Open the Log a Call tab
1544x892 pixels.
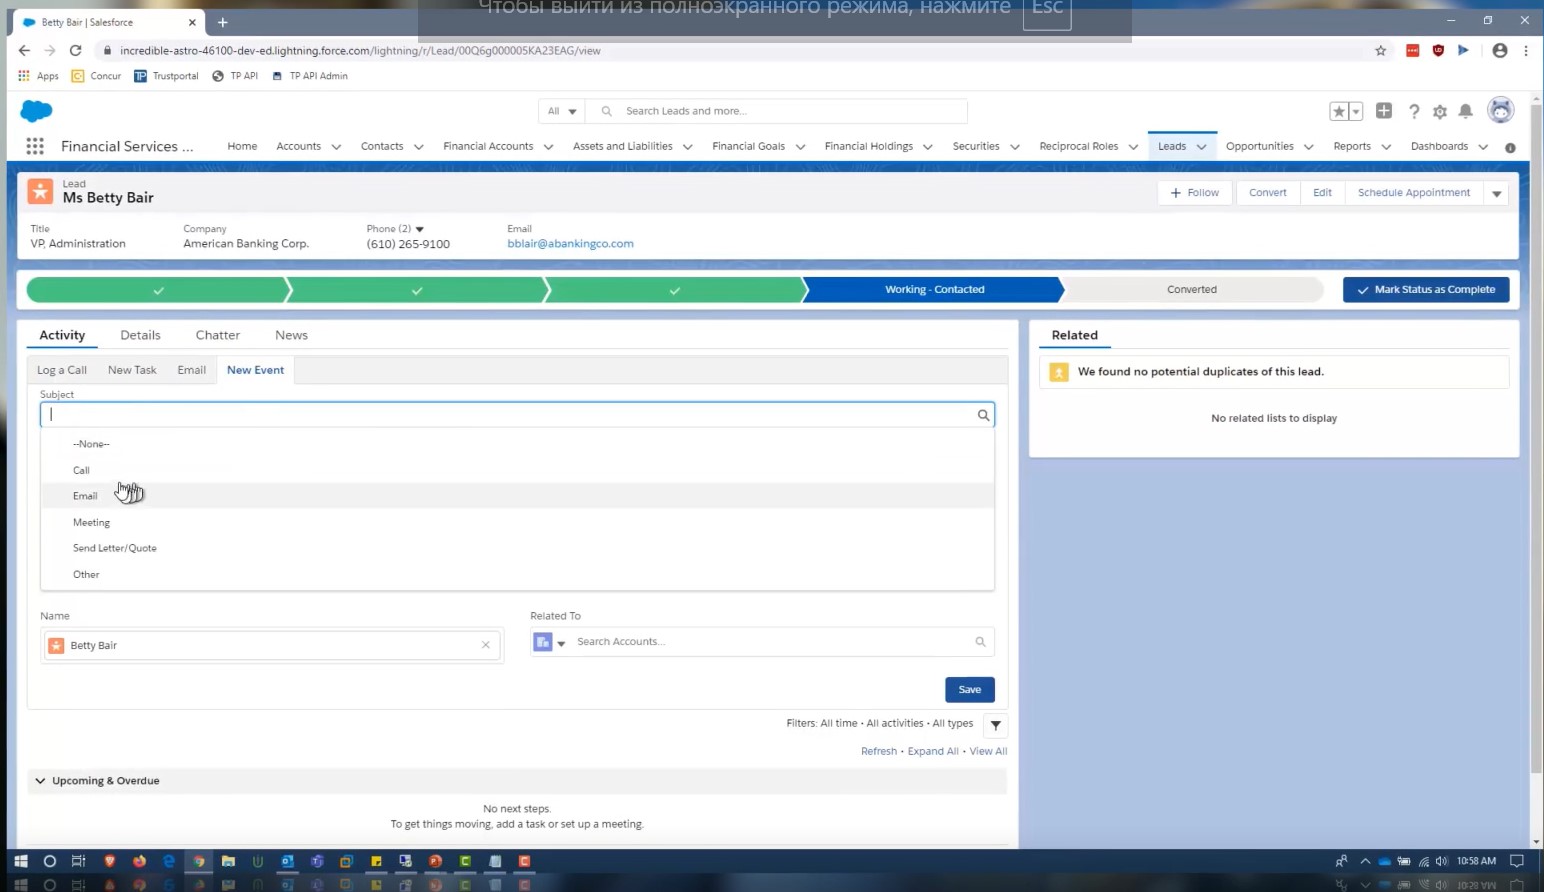(62, 370)
